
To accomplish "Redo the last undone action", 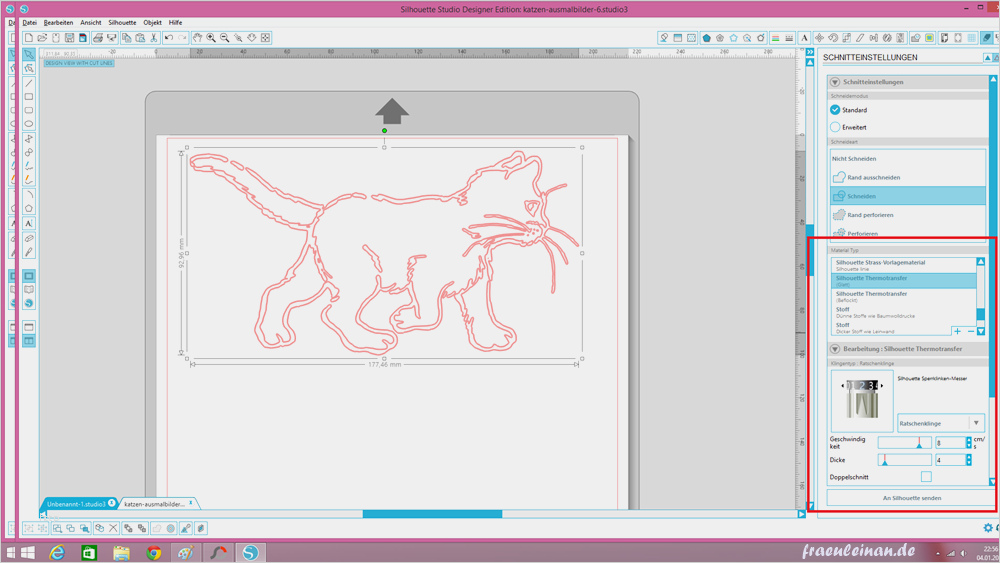I will (182, 38).
